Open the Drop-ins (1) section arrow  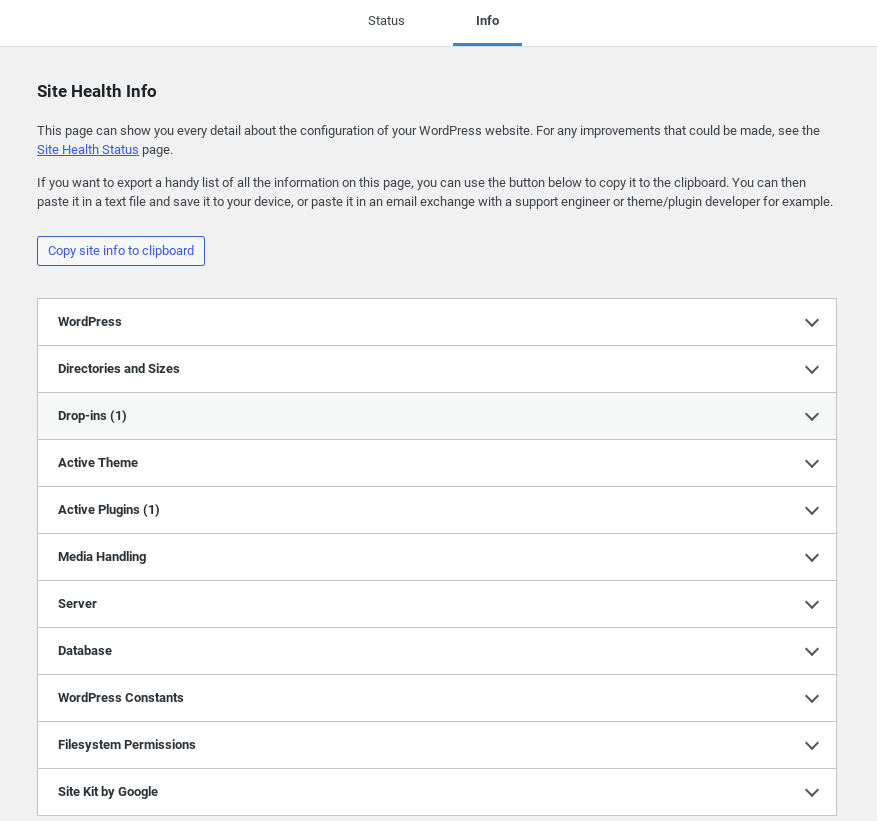tap(811, 416)
